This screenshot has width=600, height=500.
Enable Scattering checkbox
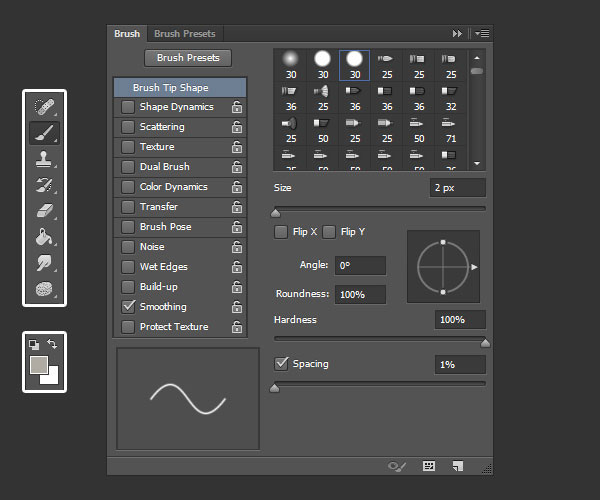(x=128, y=127)
